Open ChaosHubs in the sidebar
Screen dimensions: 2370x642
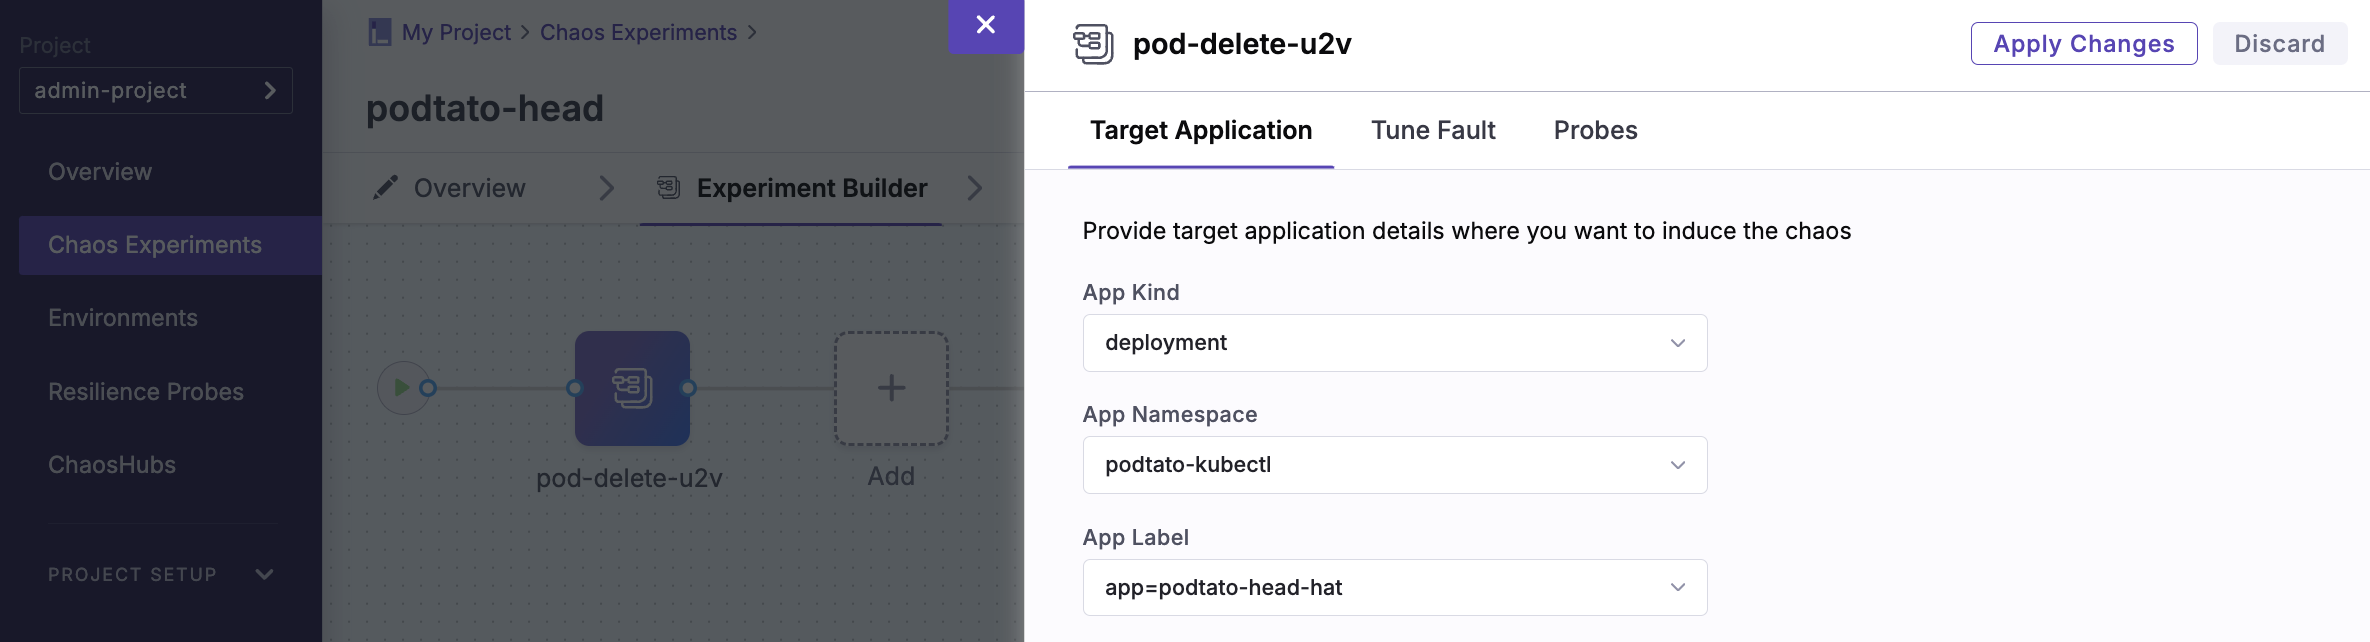(x=112, y=465)
